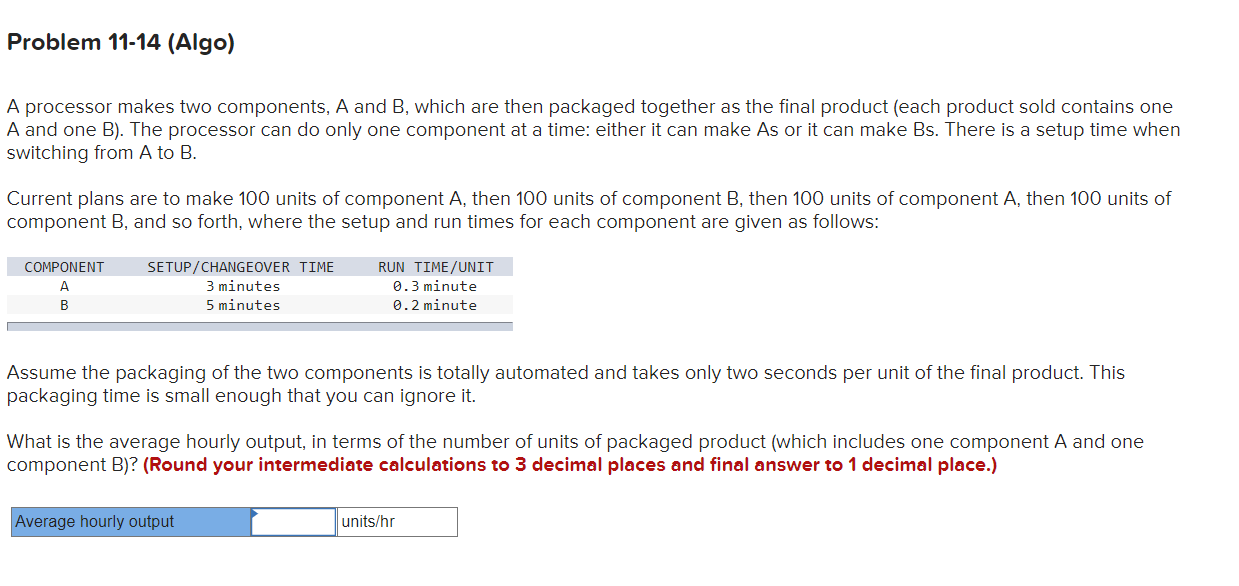Screen dimensions: 1239x586
Task: Click the units/hr label box
Action: coord(396,521)
